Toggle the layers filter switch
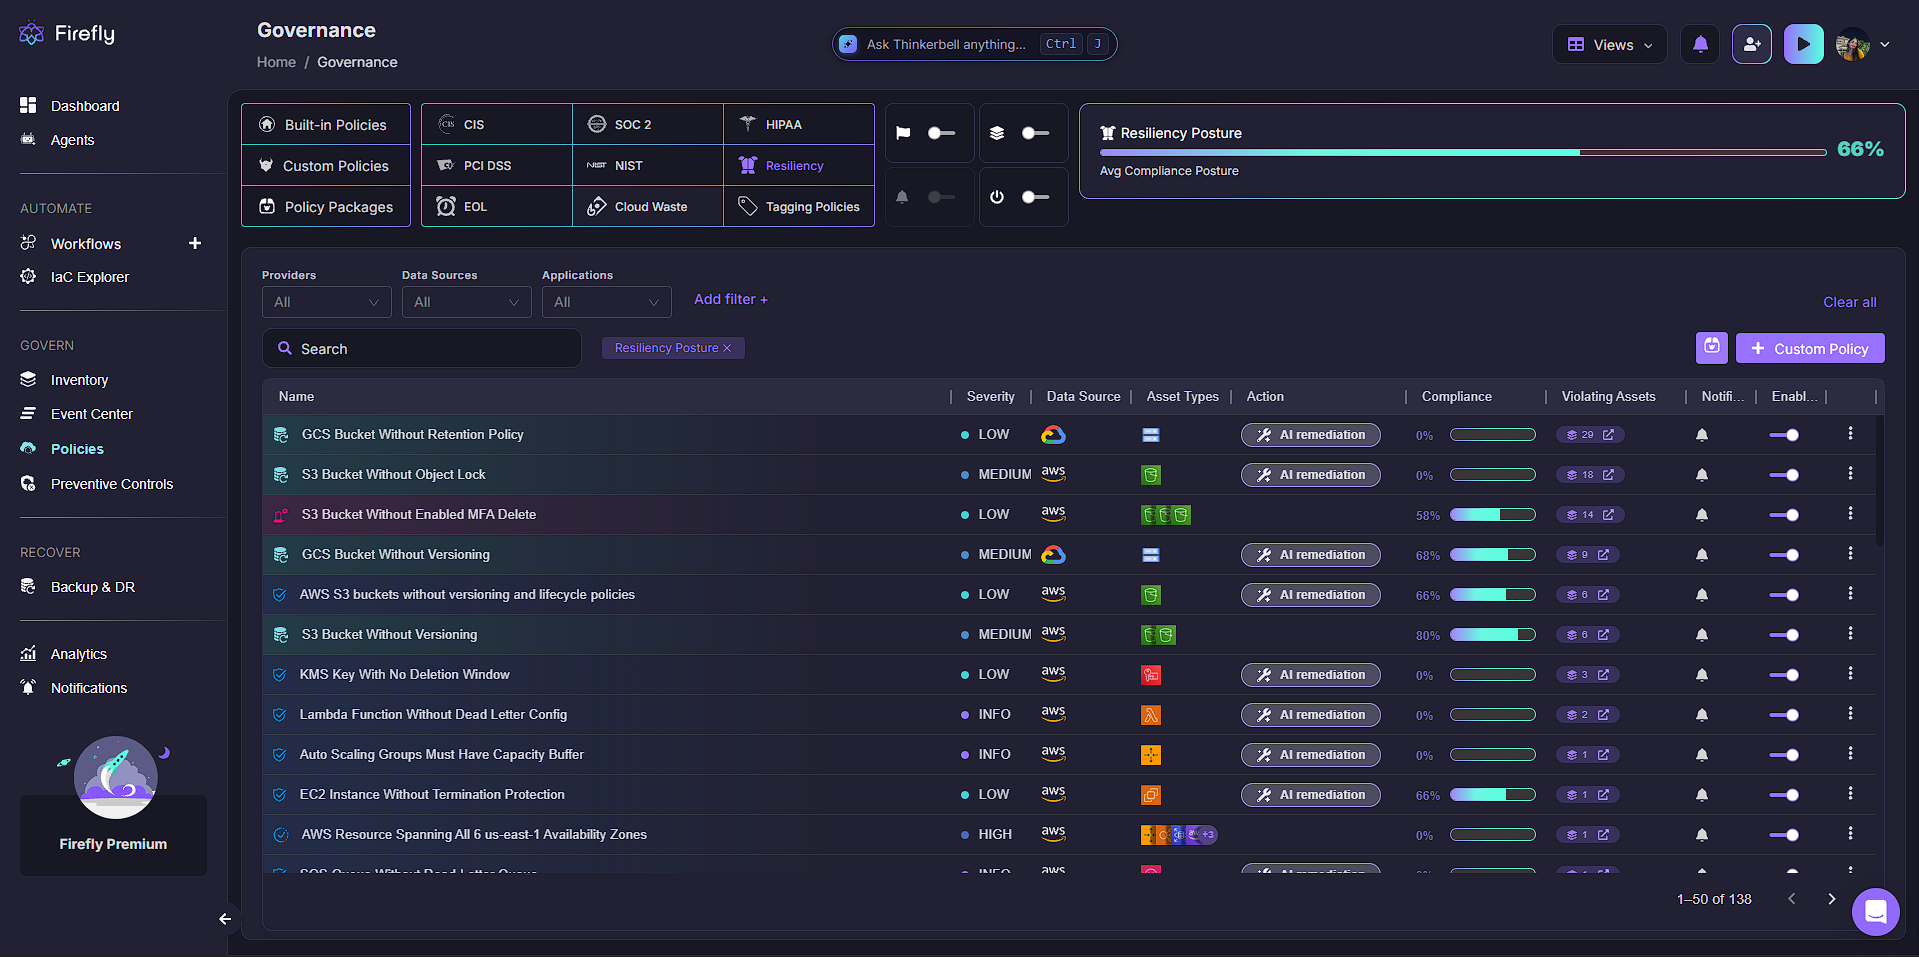The height and width of the screenshot is (957, 1919). click(x=1035, y=133)
